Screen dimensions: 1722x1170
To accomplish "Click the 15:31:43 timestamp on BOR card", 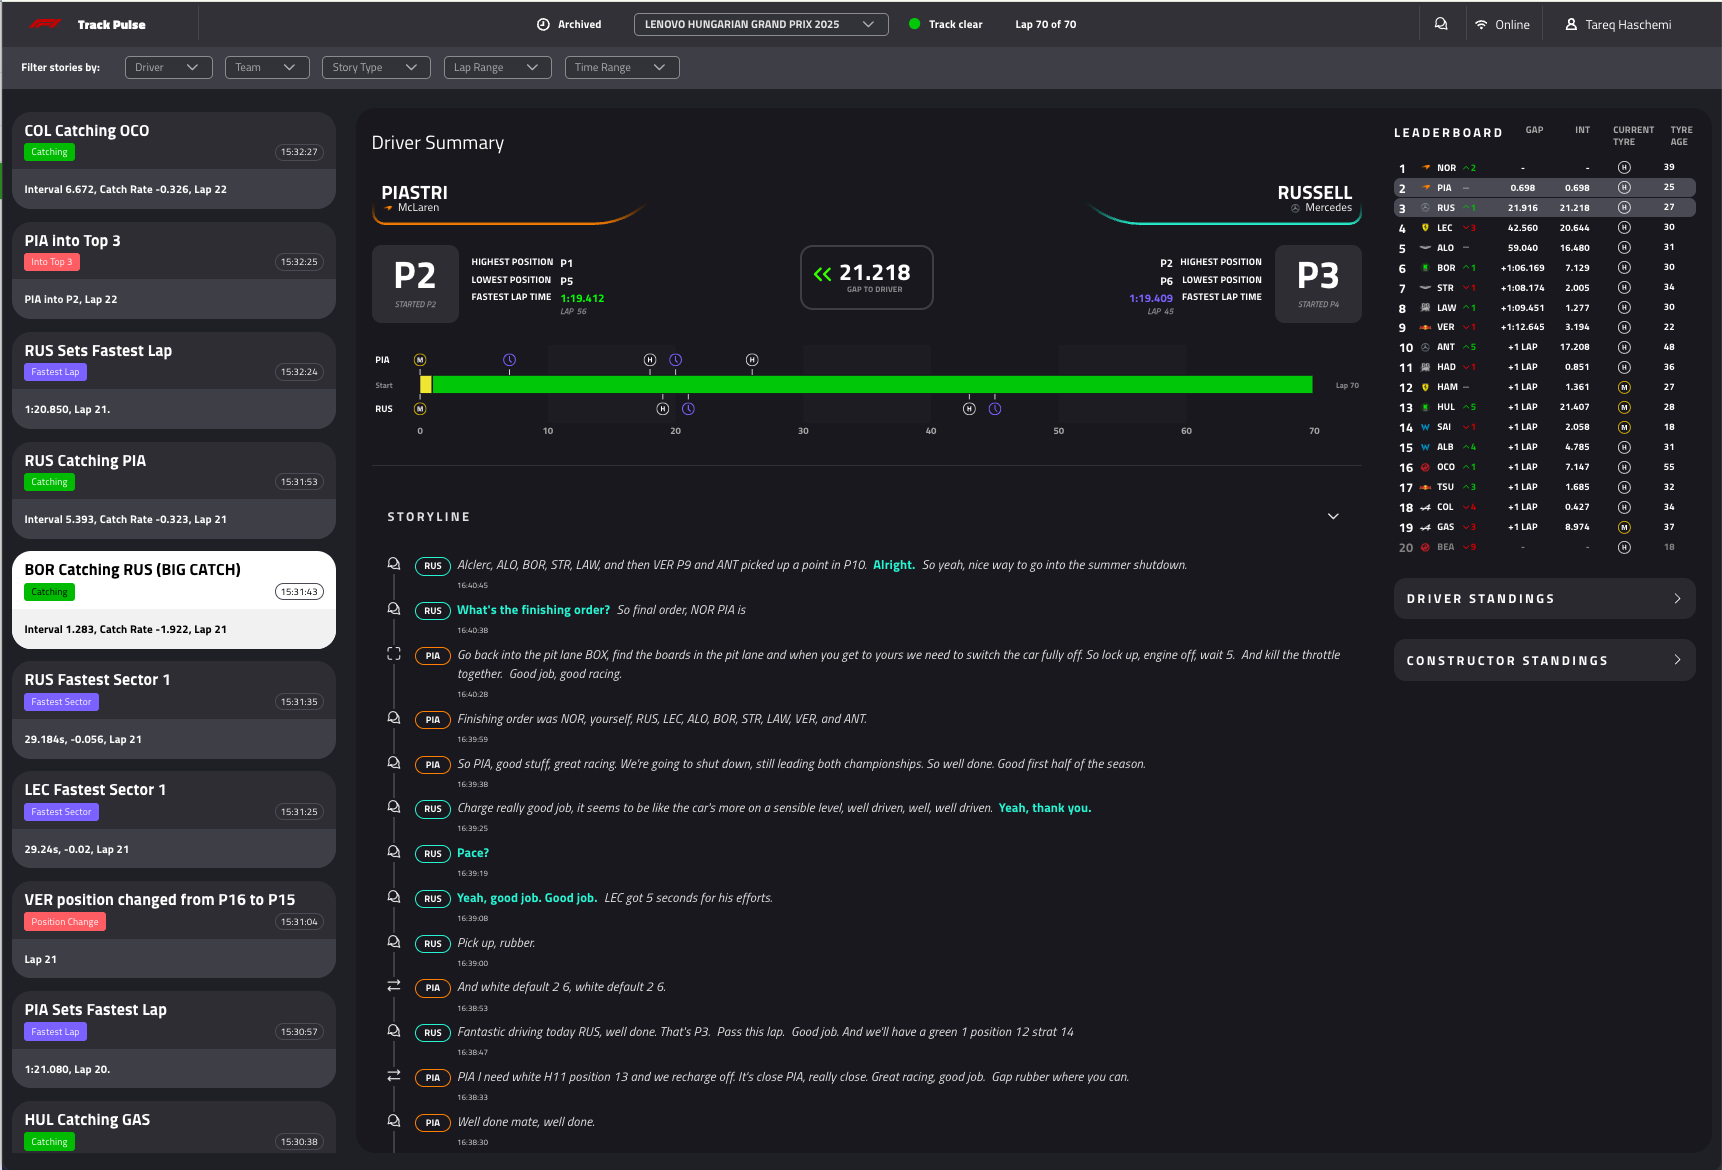I will click(x=300, y=592).
